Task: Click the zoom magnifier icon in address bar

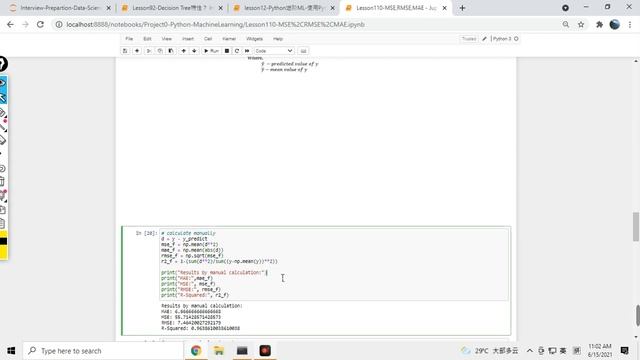Action: click(x=566, y=24)
